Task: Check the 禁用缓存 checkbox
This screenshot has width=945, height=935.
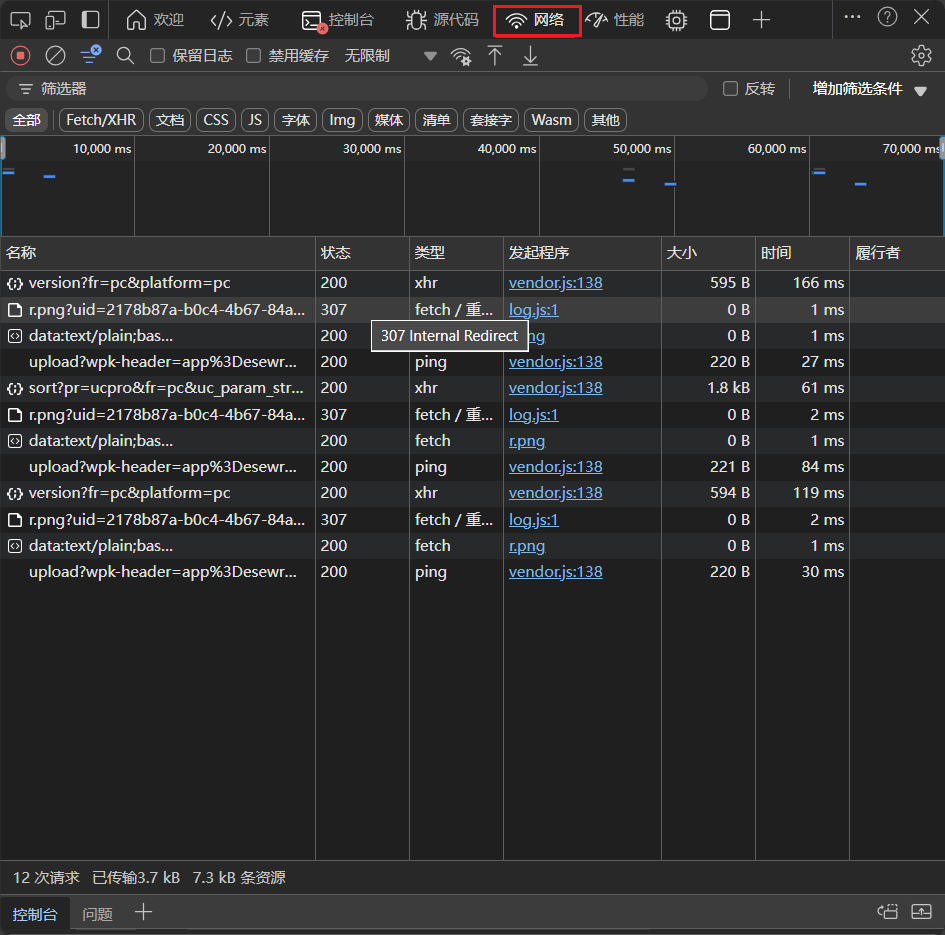Action: coord(254,56)
